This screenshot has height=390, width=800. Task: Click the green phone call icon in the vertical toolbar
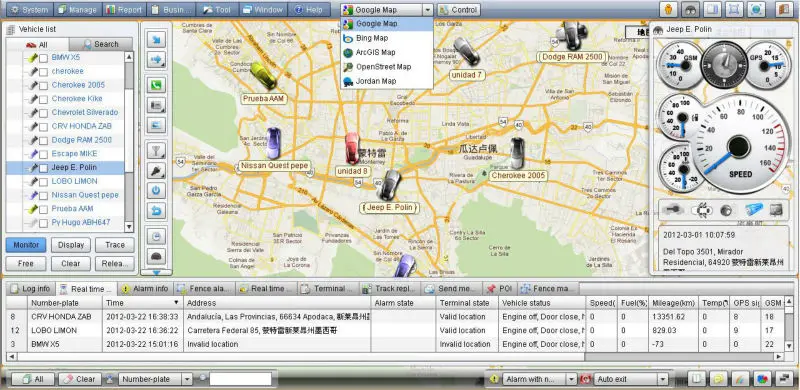point(156,84)
